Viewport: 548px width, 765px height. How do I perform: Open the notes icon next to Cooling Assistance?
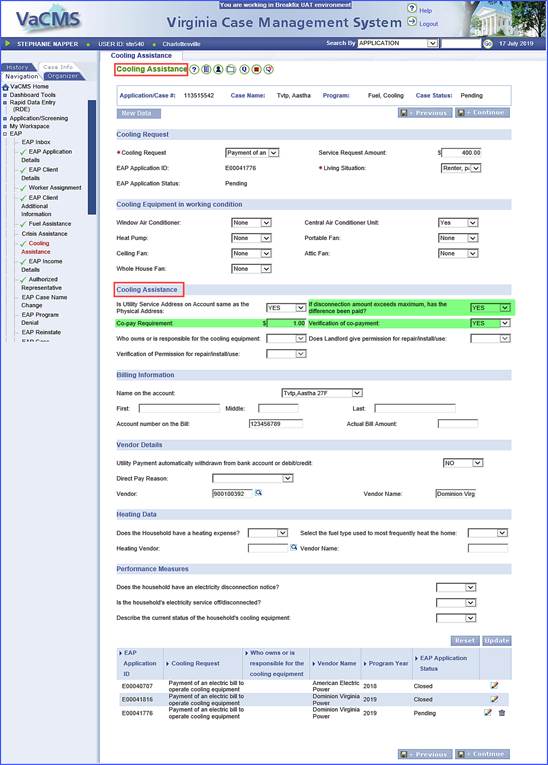pyautogui.click(x=206, y=69)
